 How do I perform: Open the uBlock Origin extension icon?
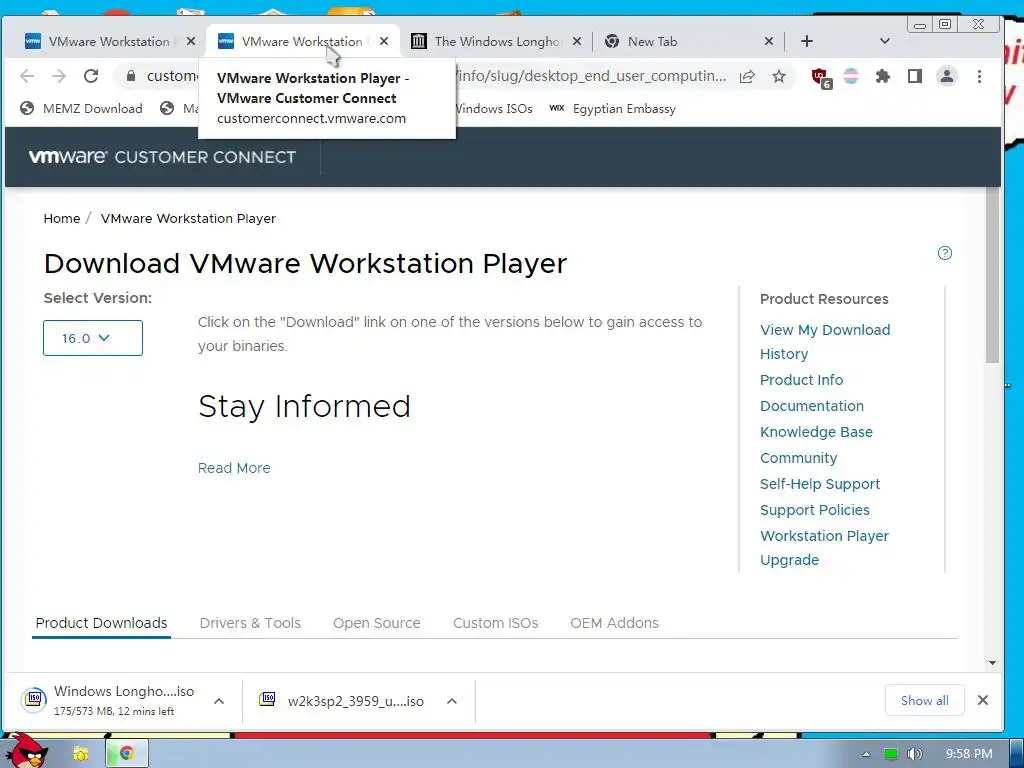pos(821,78)
